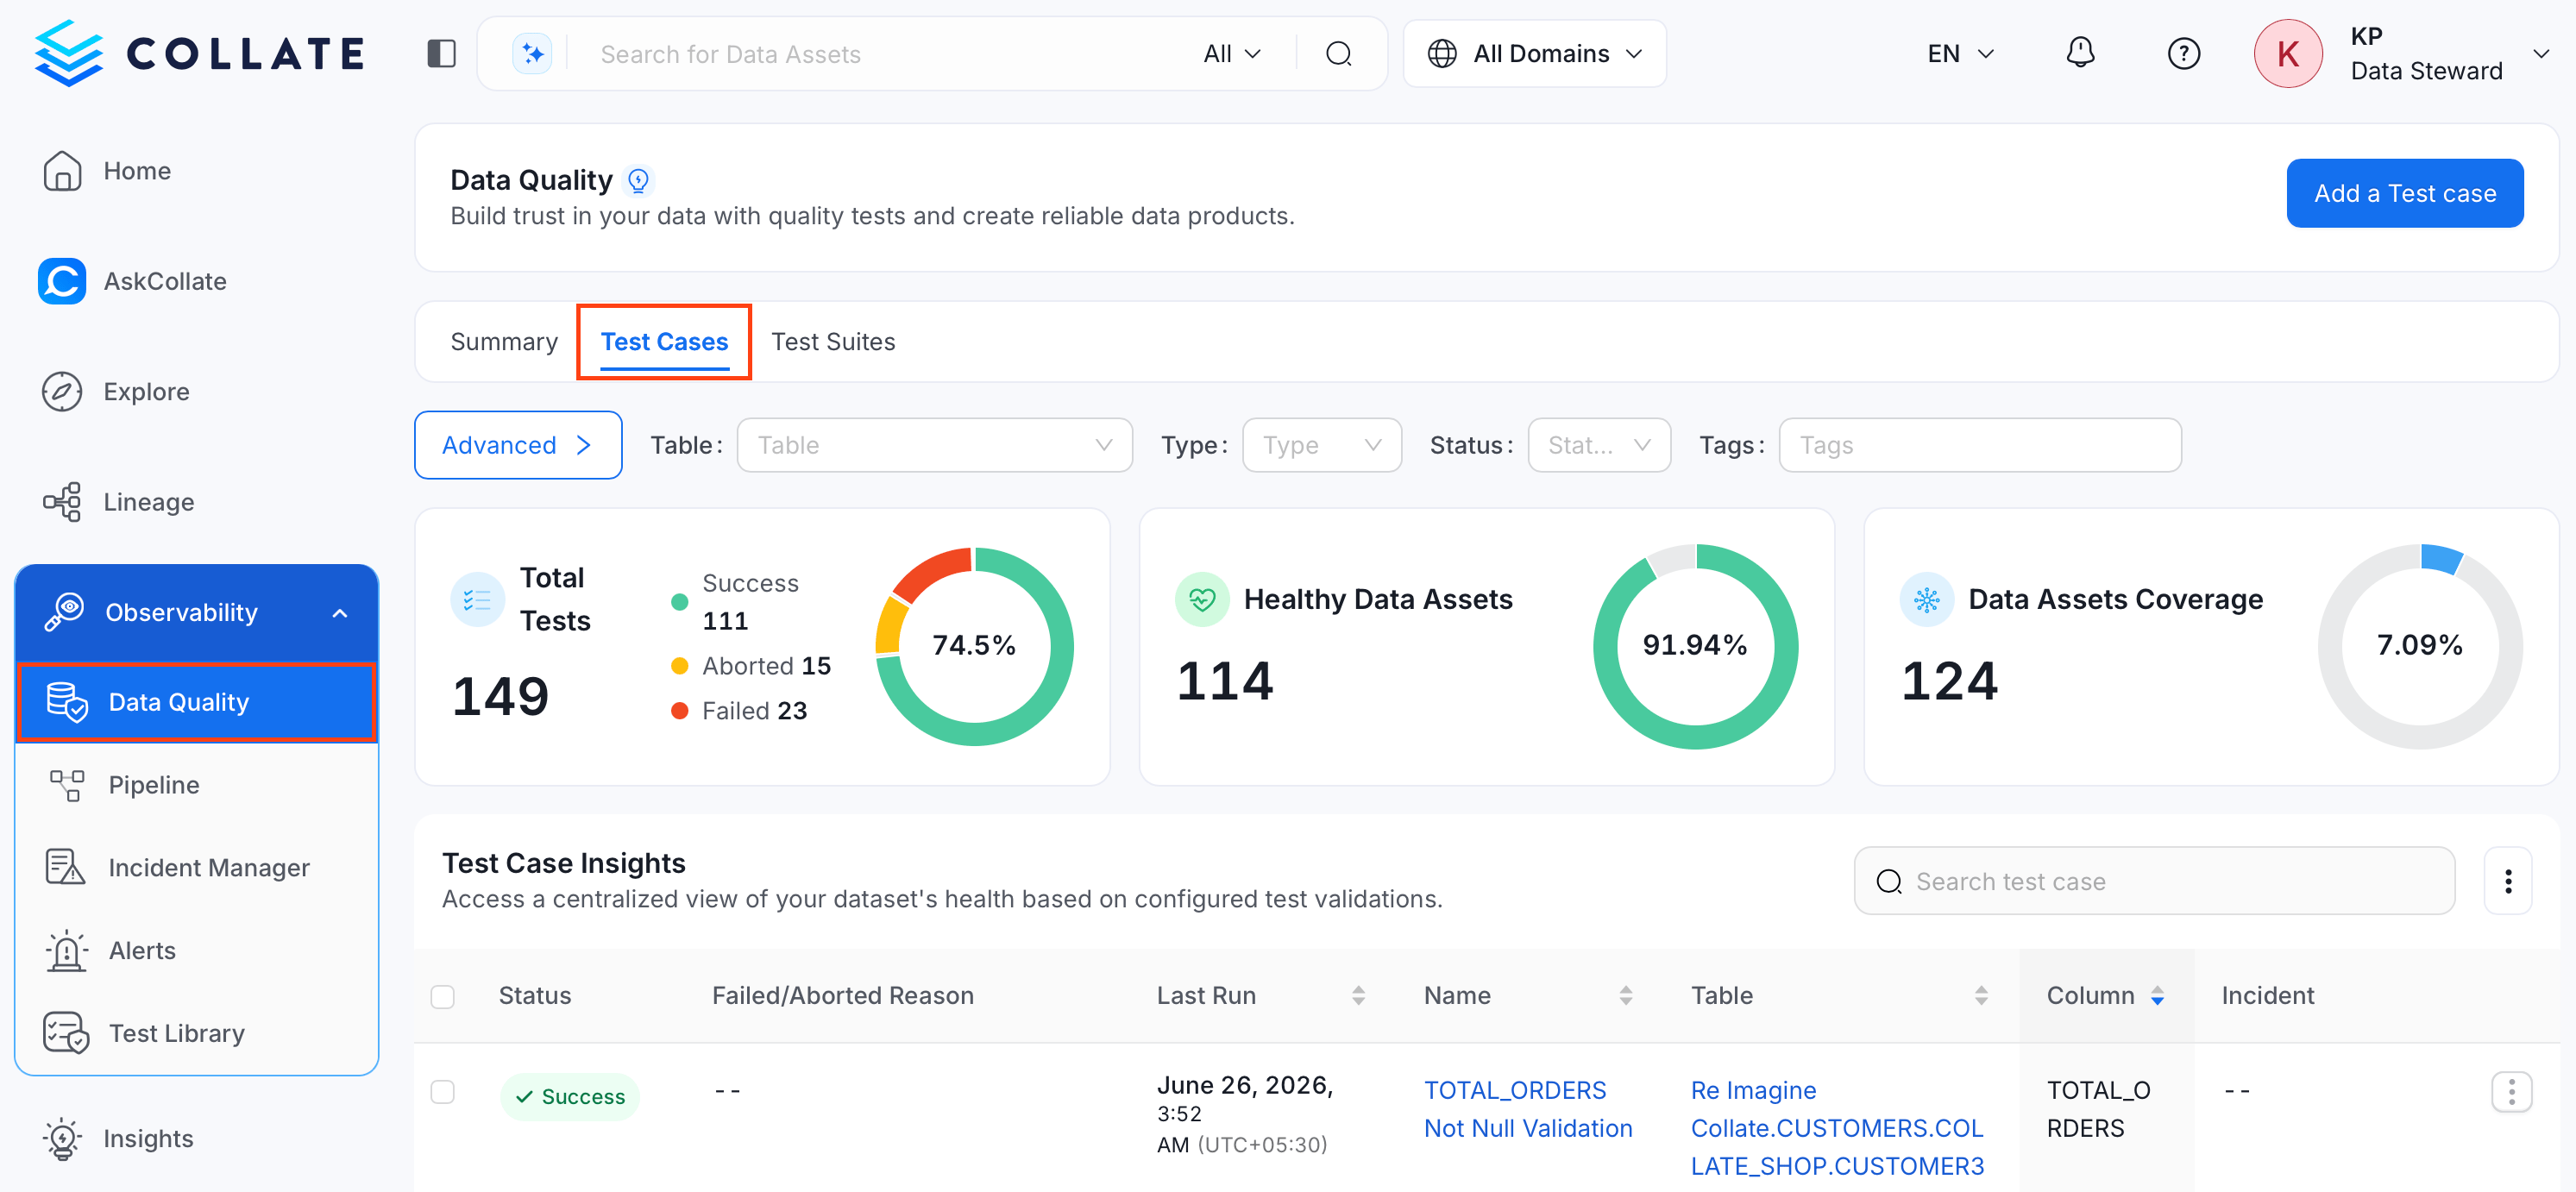Expand the All Domains dropdown
Viewport: 2576px width, 1192px height.
coord(1534,53)
